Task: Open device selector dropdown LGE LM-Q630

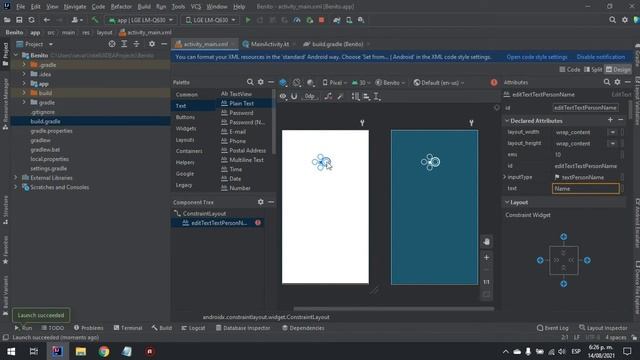Action: (210, 20)
